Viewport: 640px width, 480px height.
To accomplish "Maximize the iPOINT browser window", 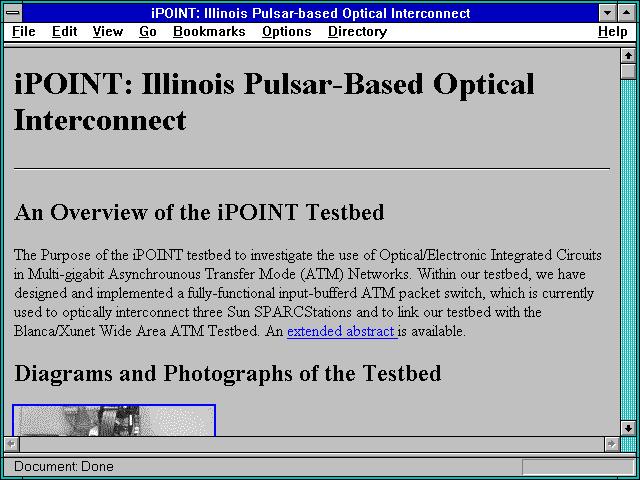I will (x=627, y=13).
